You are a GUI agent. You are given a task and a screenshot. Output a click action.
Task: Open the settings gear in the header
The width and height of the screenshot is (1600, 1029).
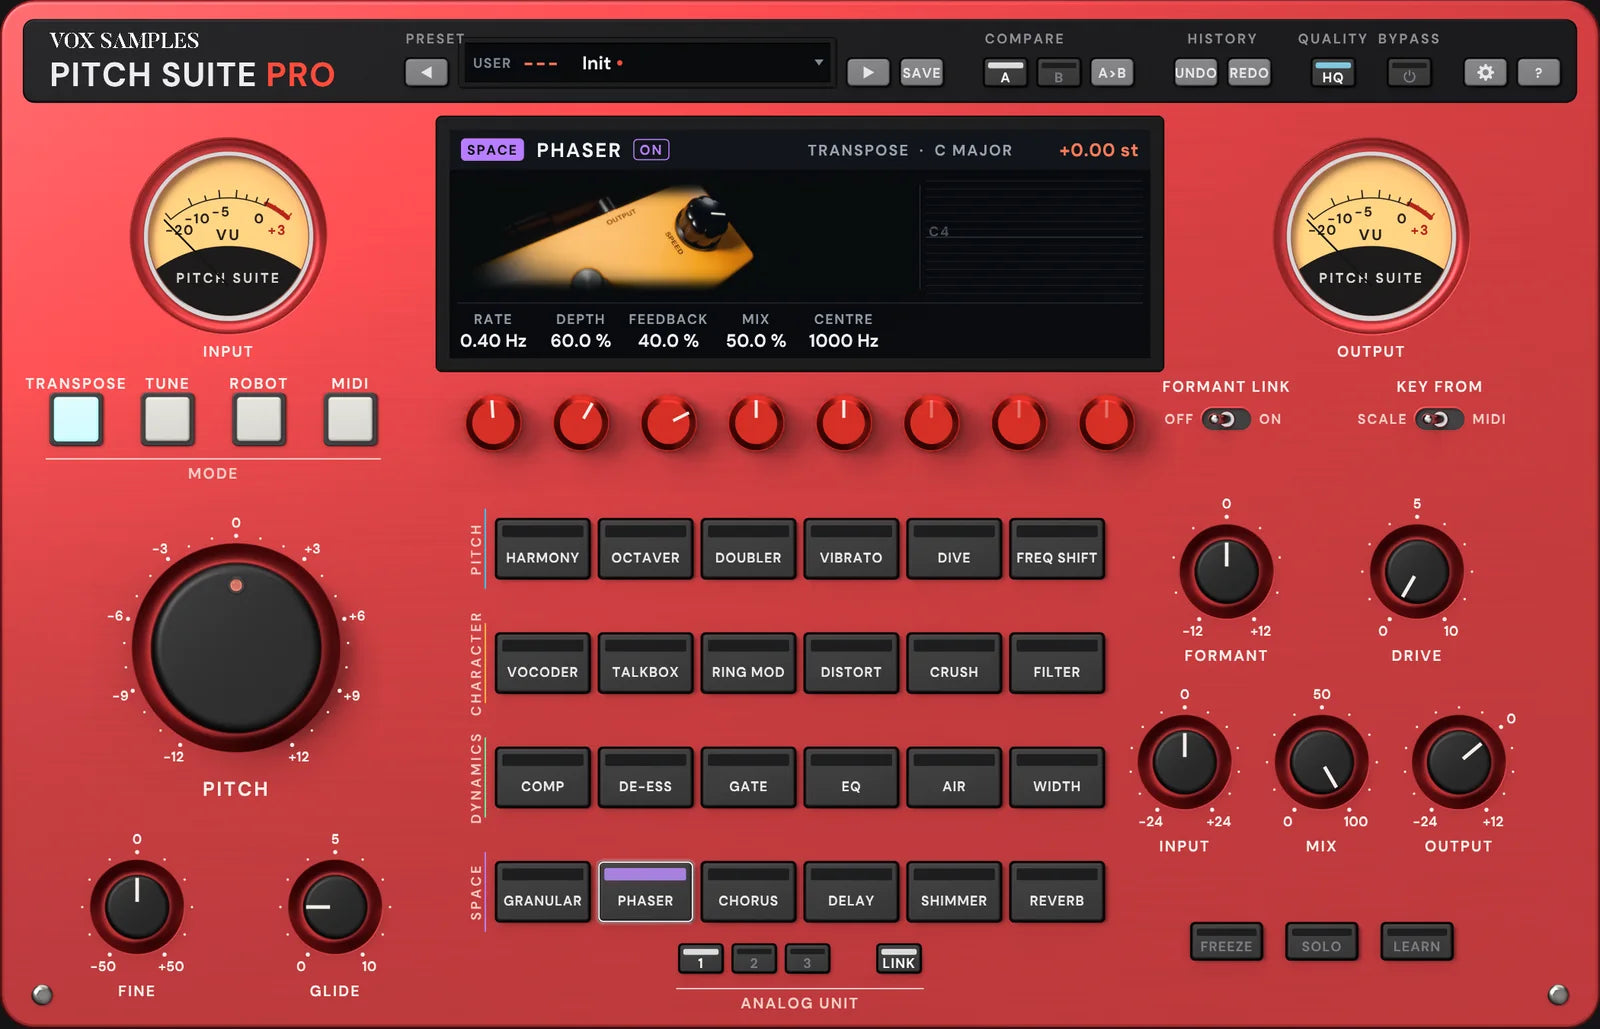(1485, 72)
